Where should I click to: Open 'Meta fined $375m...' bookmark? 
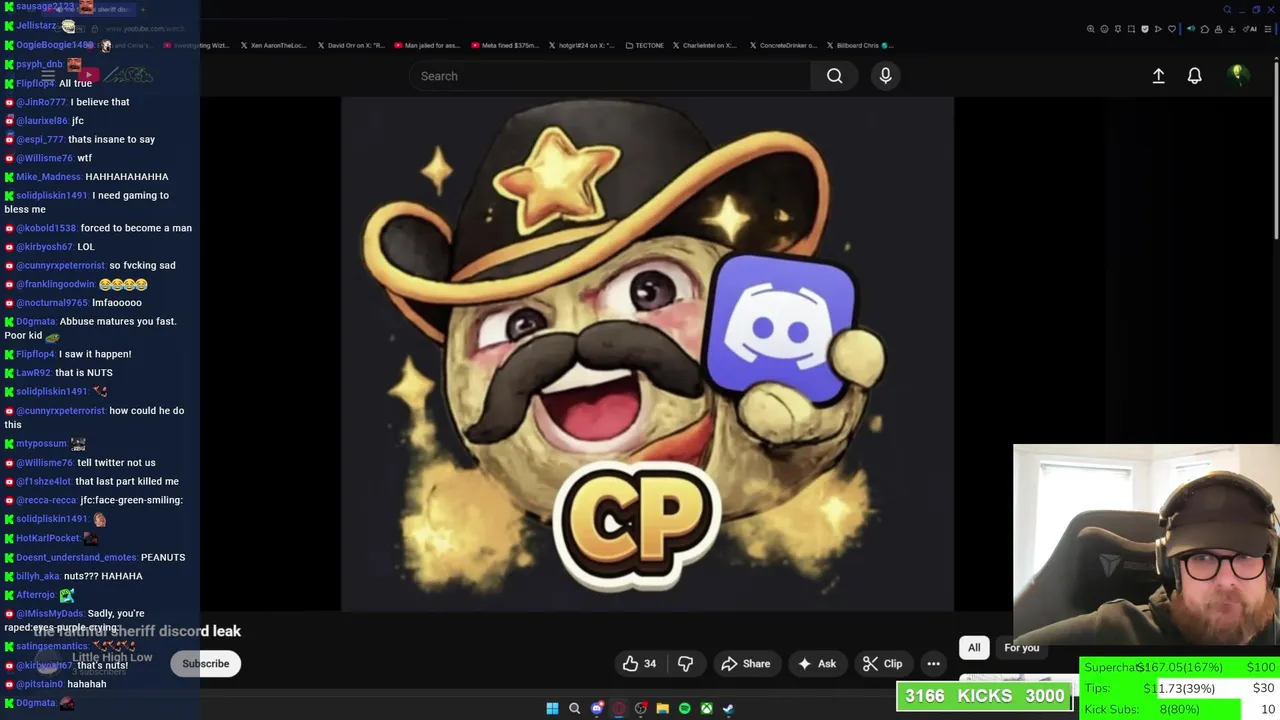coord(507,45)
